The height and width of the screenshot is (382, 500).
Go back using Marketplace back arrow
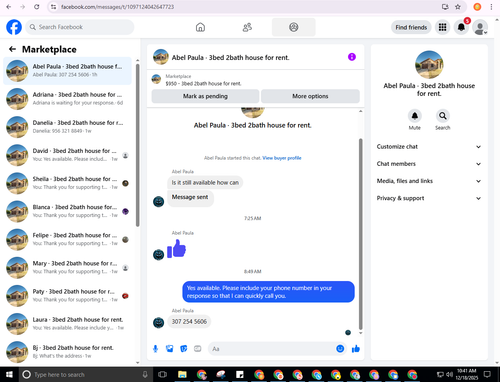point(12,49)
